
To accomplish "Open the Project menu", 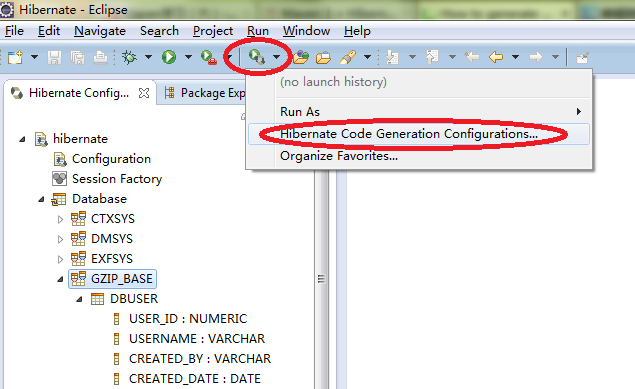I will [x=213, y=31].
